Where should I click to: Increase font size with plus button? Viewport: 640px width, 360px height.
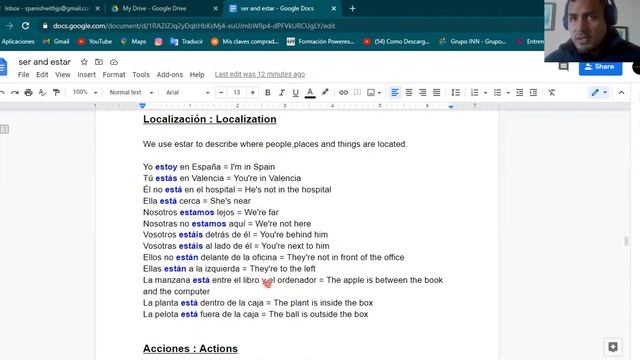pyautogui.click(x=253, y=93)
